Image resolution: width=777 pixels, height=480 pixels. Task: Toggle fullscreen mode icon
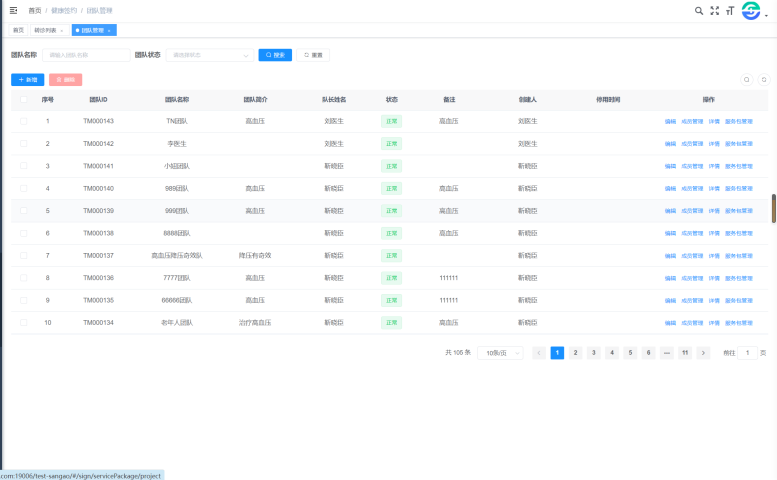tap(714, 11)
